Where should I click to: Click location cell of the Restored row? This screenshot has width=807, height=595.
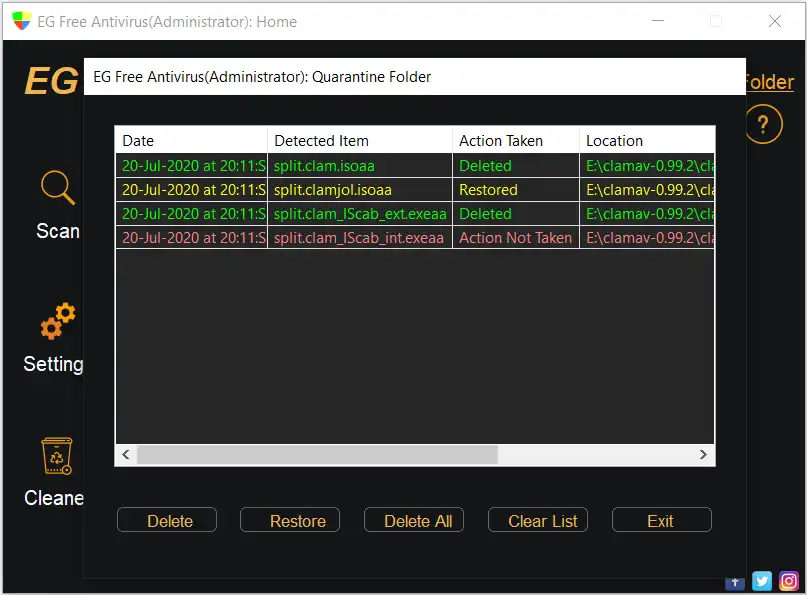[x=647, y=190]
